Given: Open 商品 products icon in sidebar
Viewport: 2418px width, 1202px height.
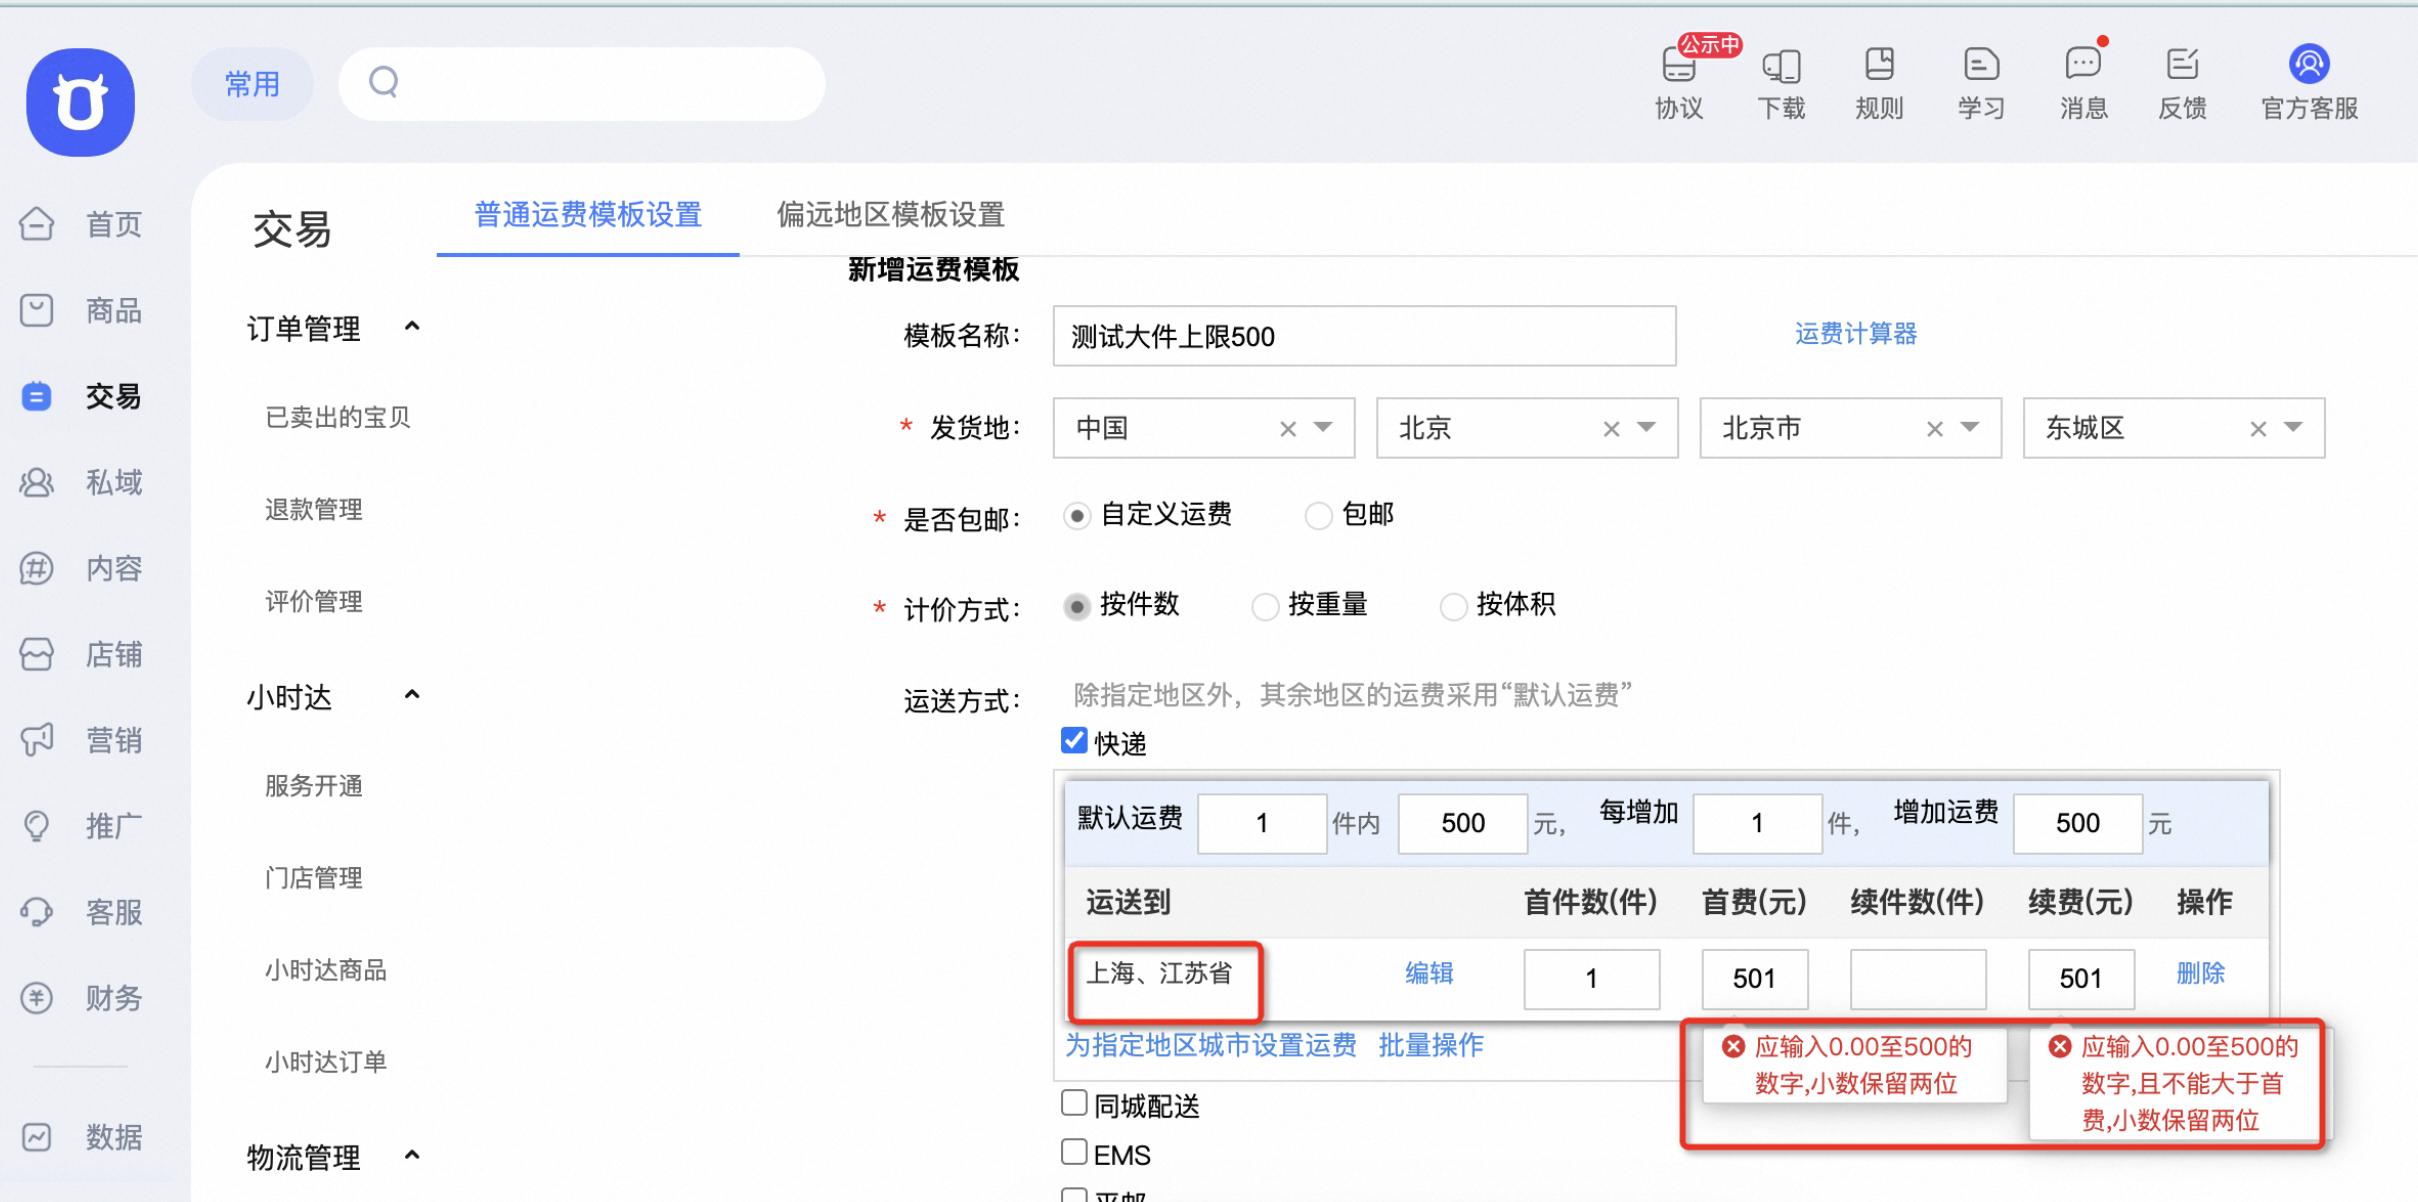Looking at the screenshot, I should (x=37, y=310).
